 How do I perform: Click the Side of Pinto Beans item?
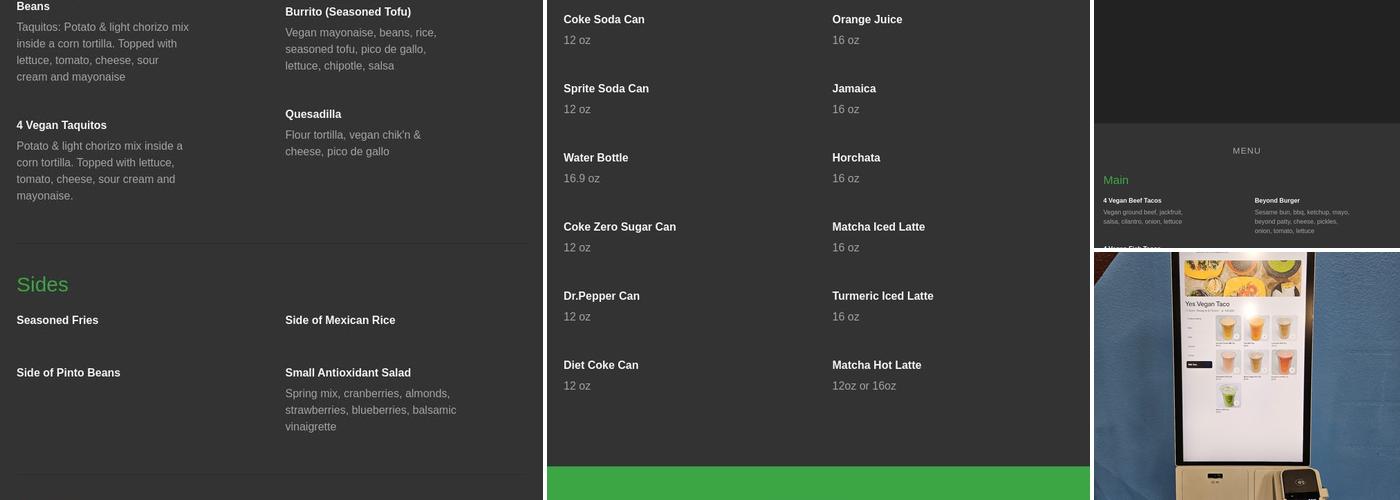coord(68,373)
